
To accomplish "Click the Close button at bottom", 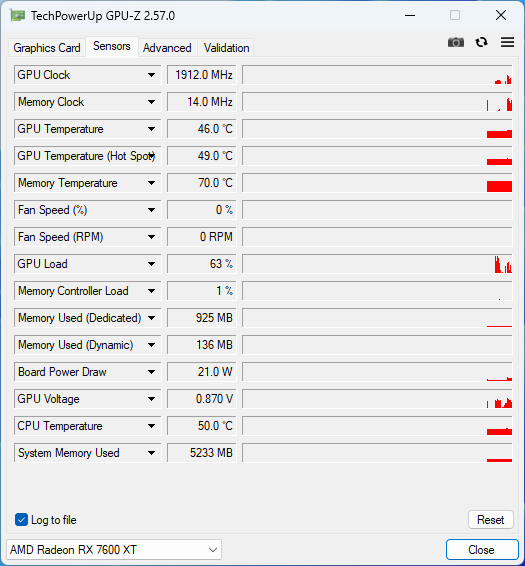I will coord(481,550).
